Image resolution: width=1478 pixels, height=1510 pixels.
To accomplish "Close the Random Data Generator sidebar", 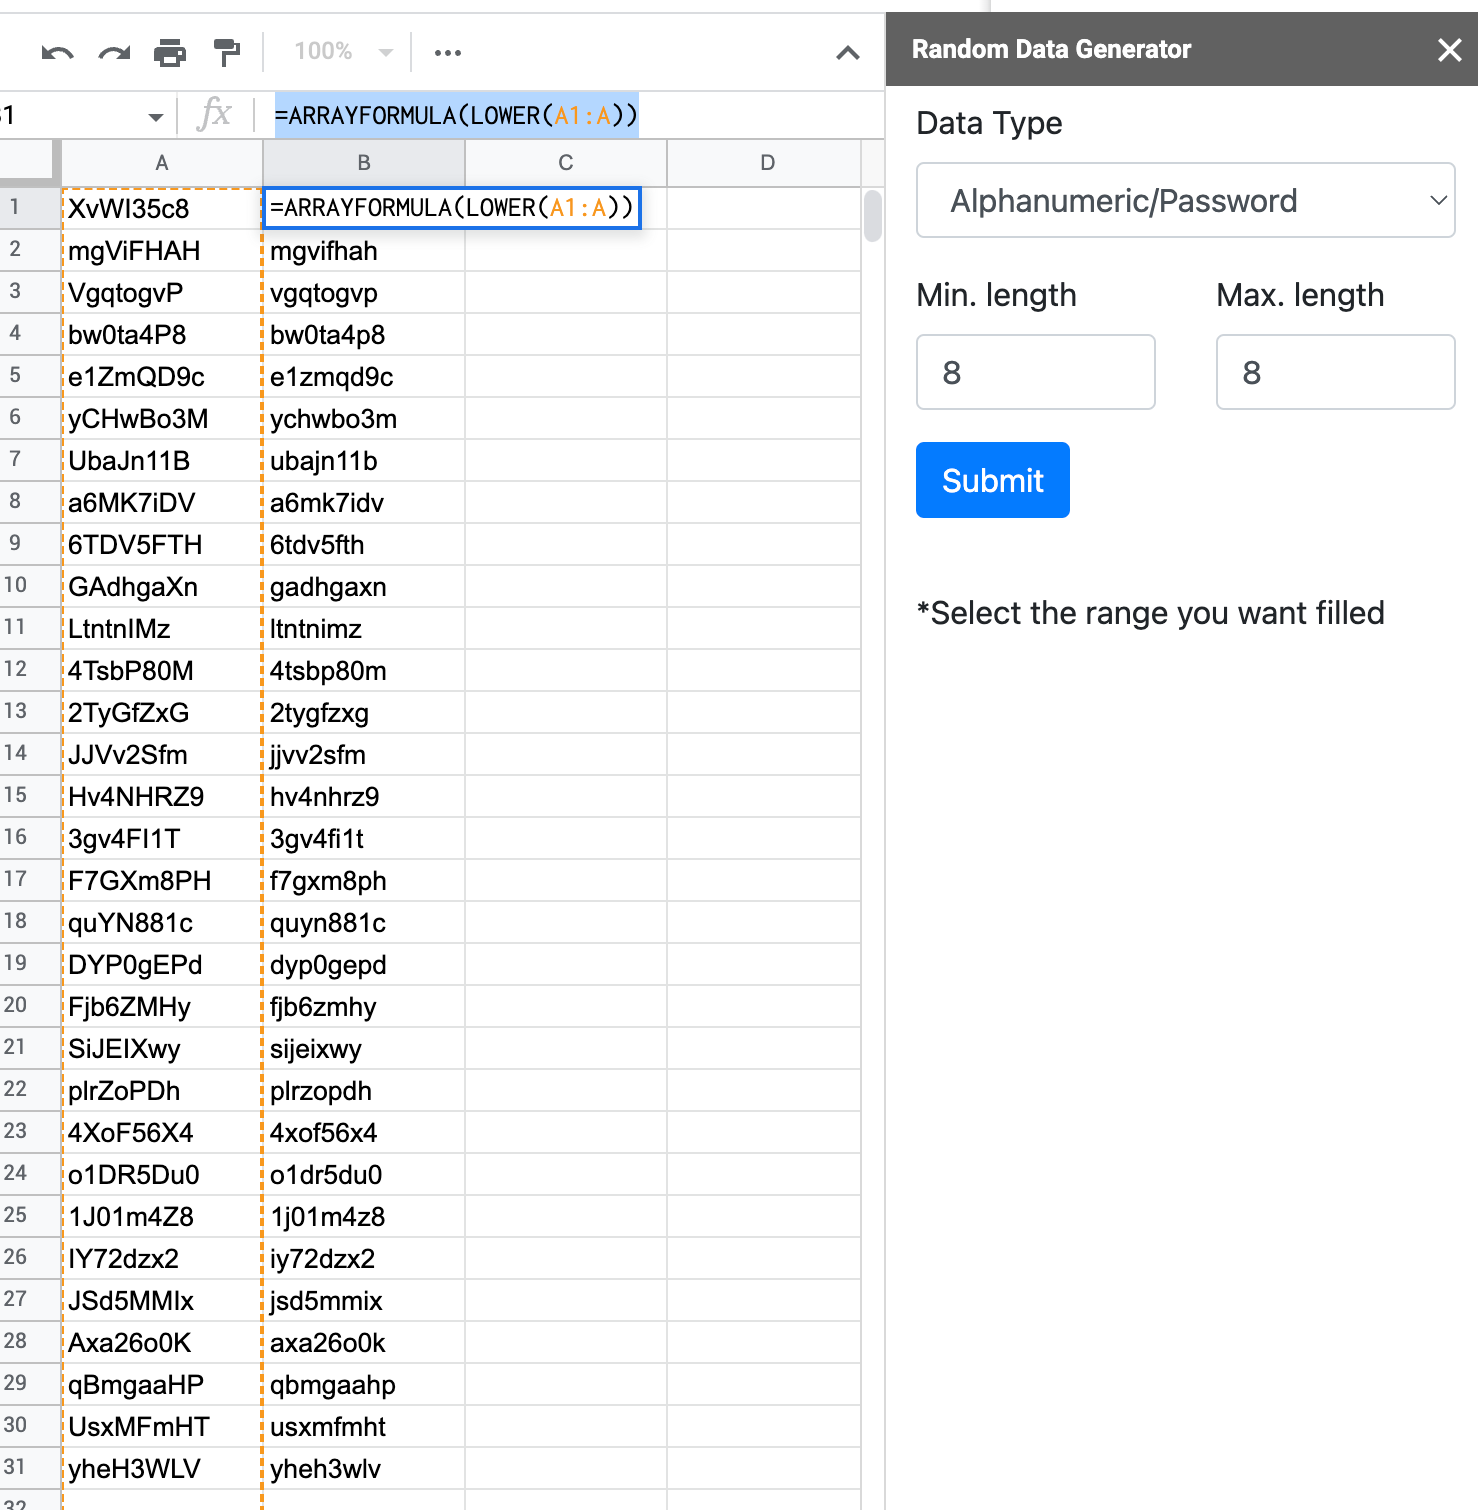I will coord(1449,49).
